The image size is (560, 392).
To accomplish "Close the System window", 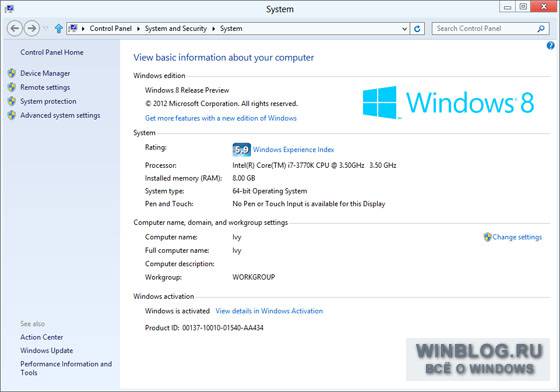I will [x=544, y=7].
